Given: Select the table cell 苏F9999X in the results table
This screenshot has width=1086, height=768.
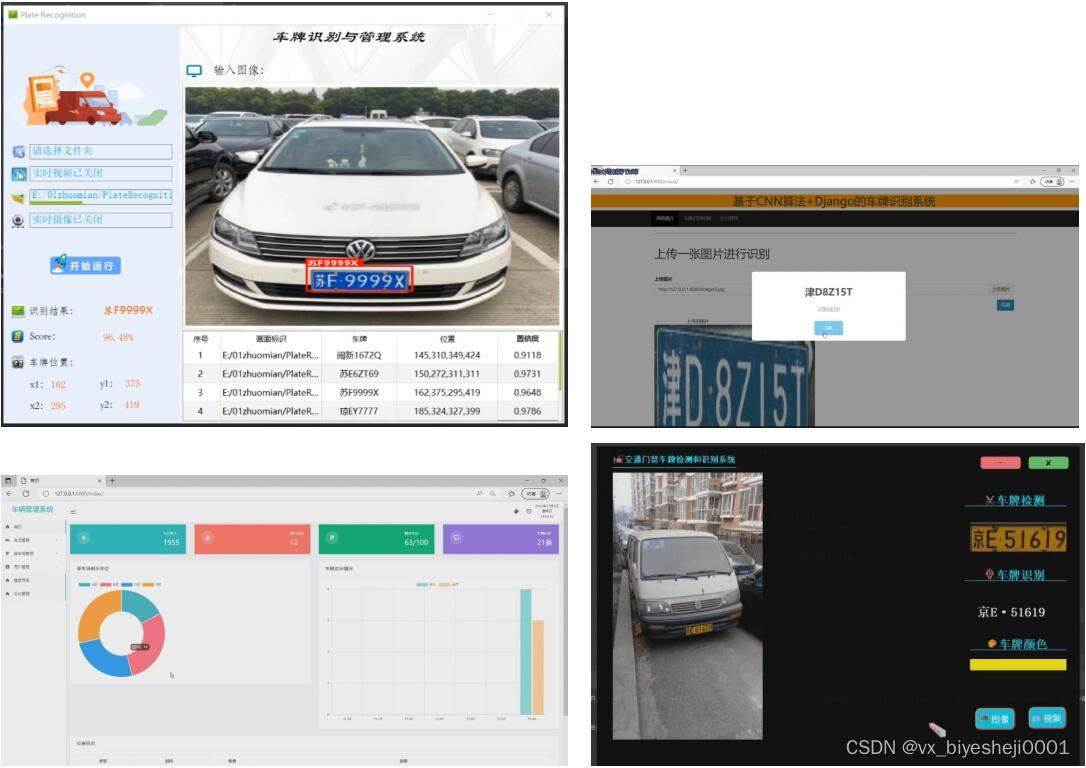Looking at the screenshot, I should click(359, 393).
